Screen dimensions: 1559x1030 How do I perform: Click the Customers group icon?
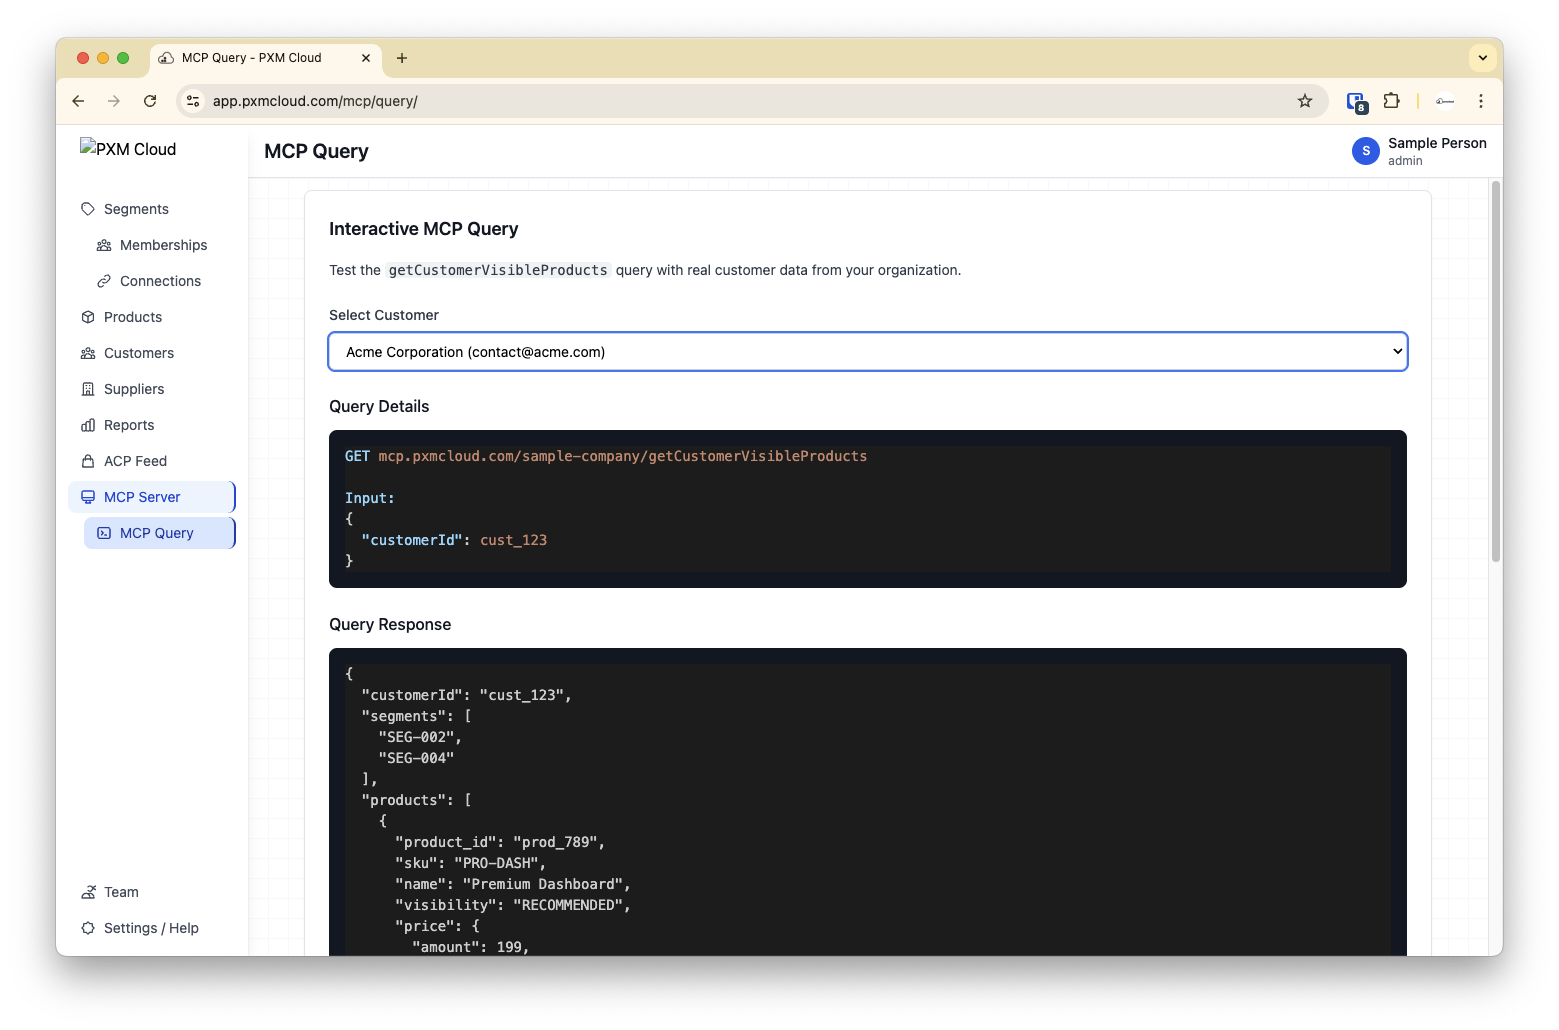(88, 353)
